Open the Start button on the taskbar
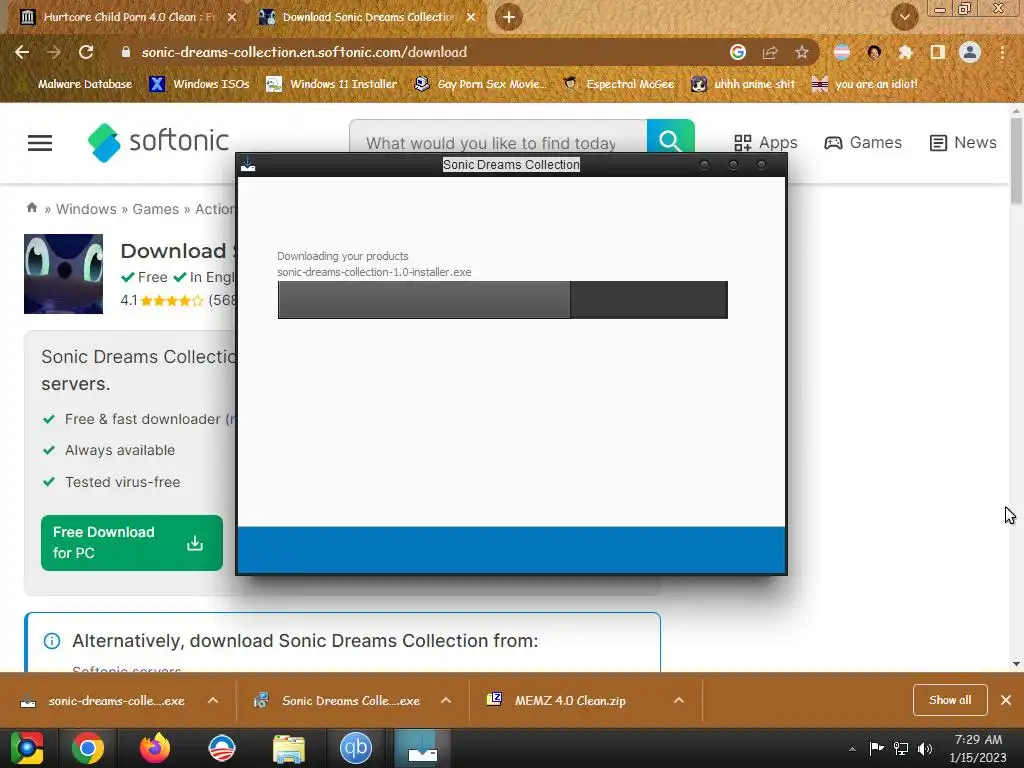Screen dimensions: 1024x768 click(27, 748)
